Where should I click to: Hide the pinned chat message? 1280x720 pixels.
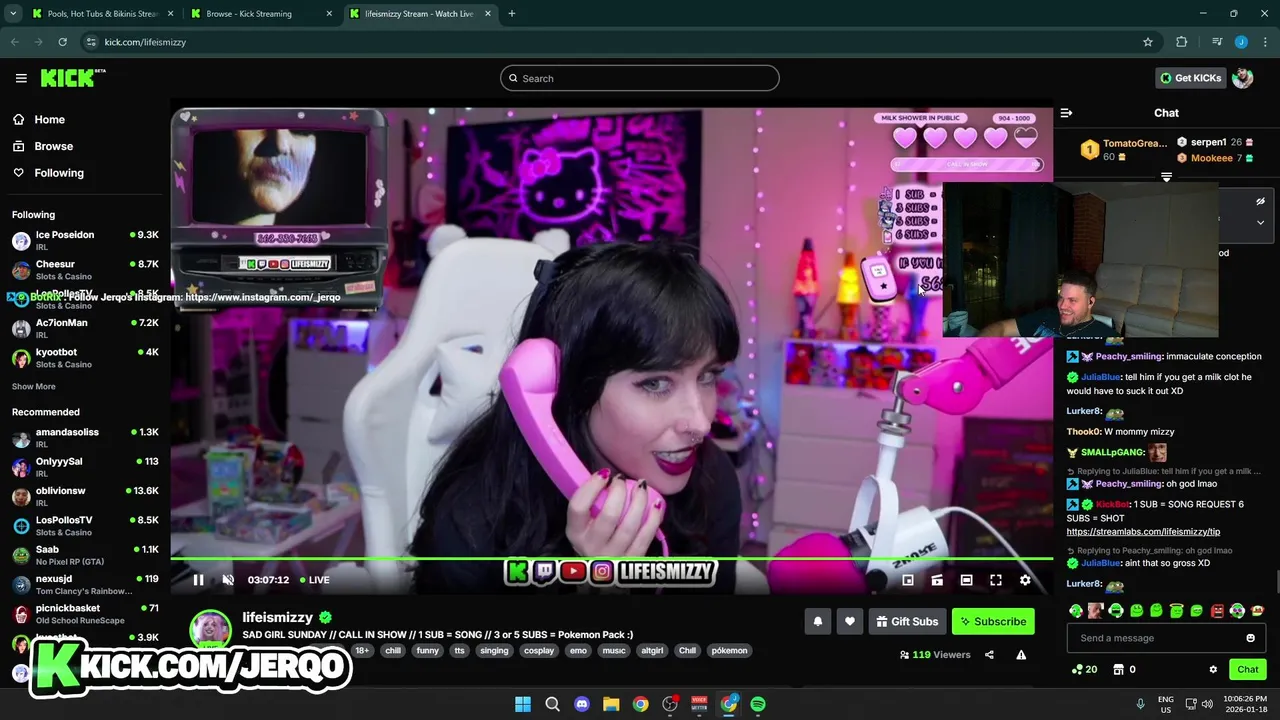[x=1260, y=202]
